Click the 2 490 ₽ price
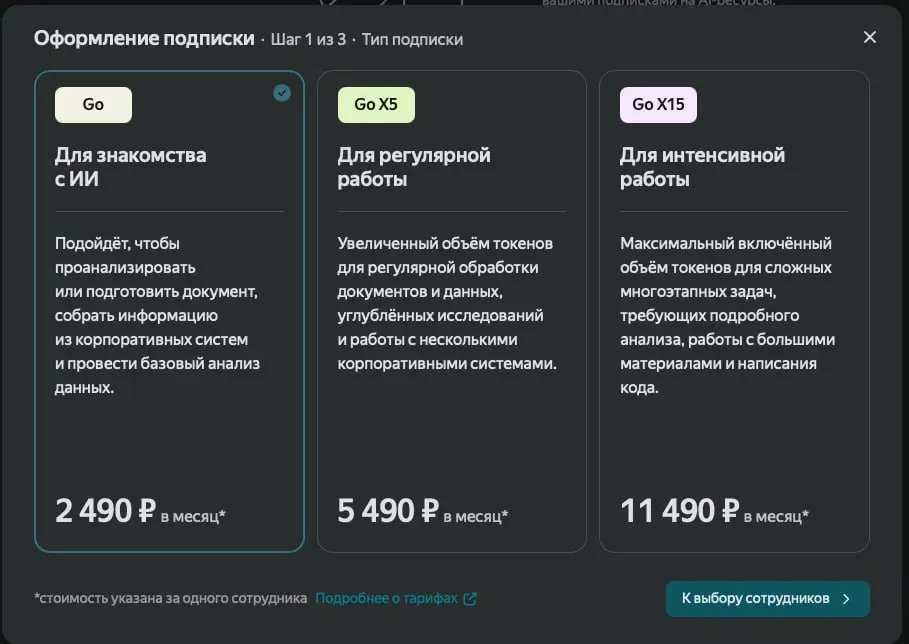Image resolution: width=909 pixels, height=644 pixels. (x=106, y=511)
